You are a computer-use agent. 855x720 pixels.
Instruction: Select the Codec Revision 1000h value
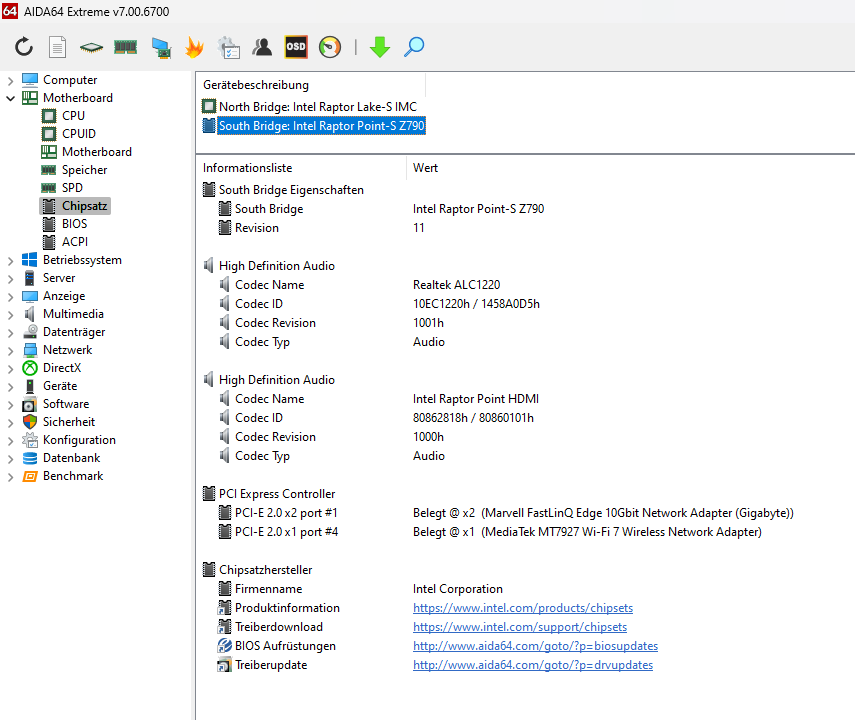pyautogui.click(x=428, y=437)
